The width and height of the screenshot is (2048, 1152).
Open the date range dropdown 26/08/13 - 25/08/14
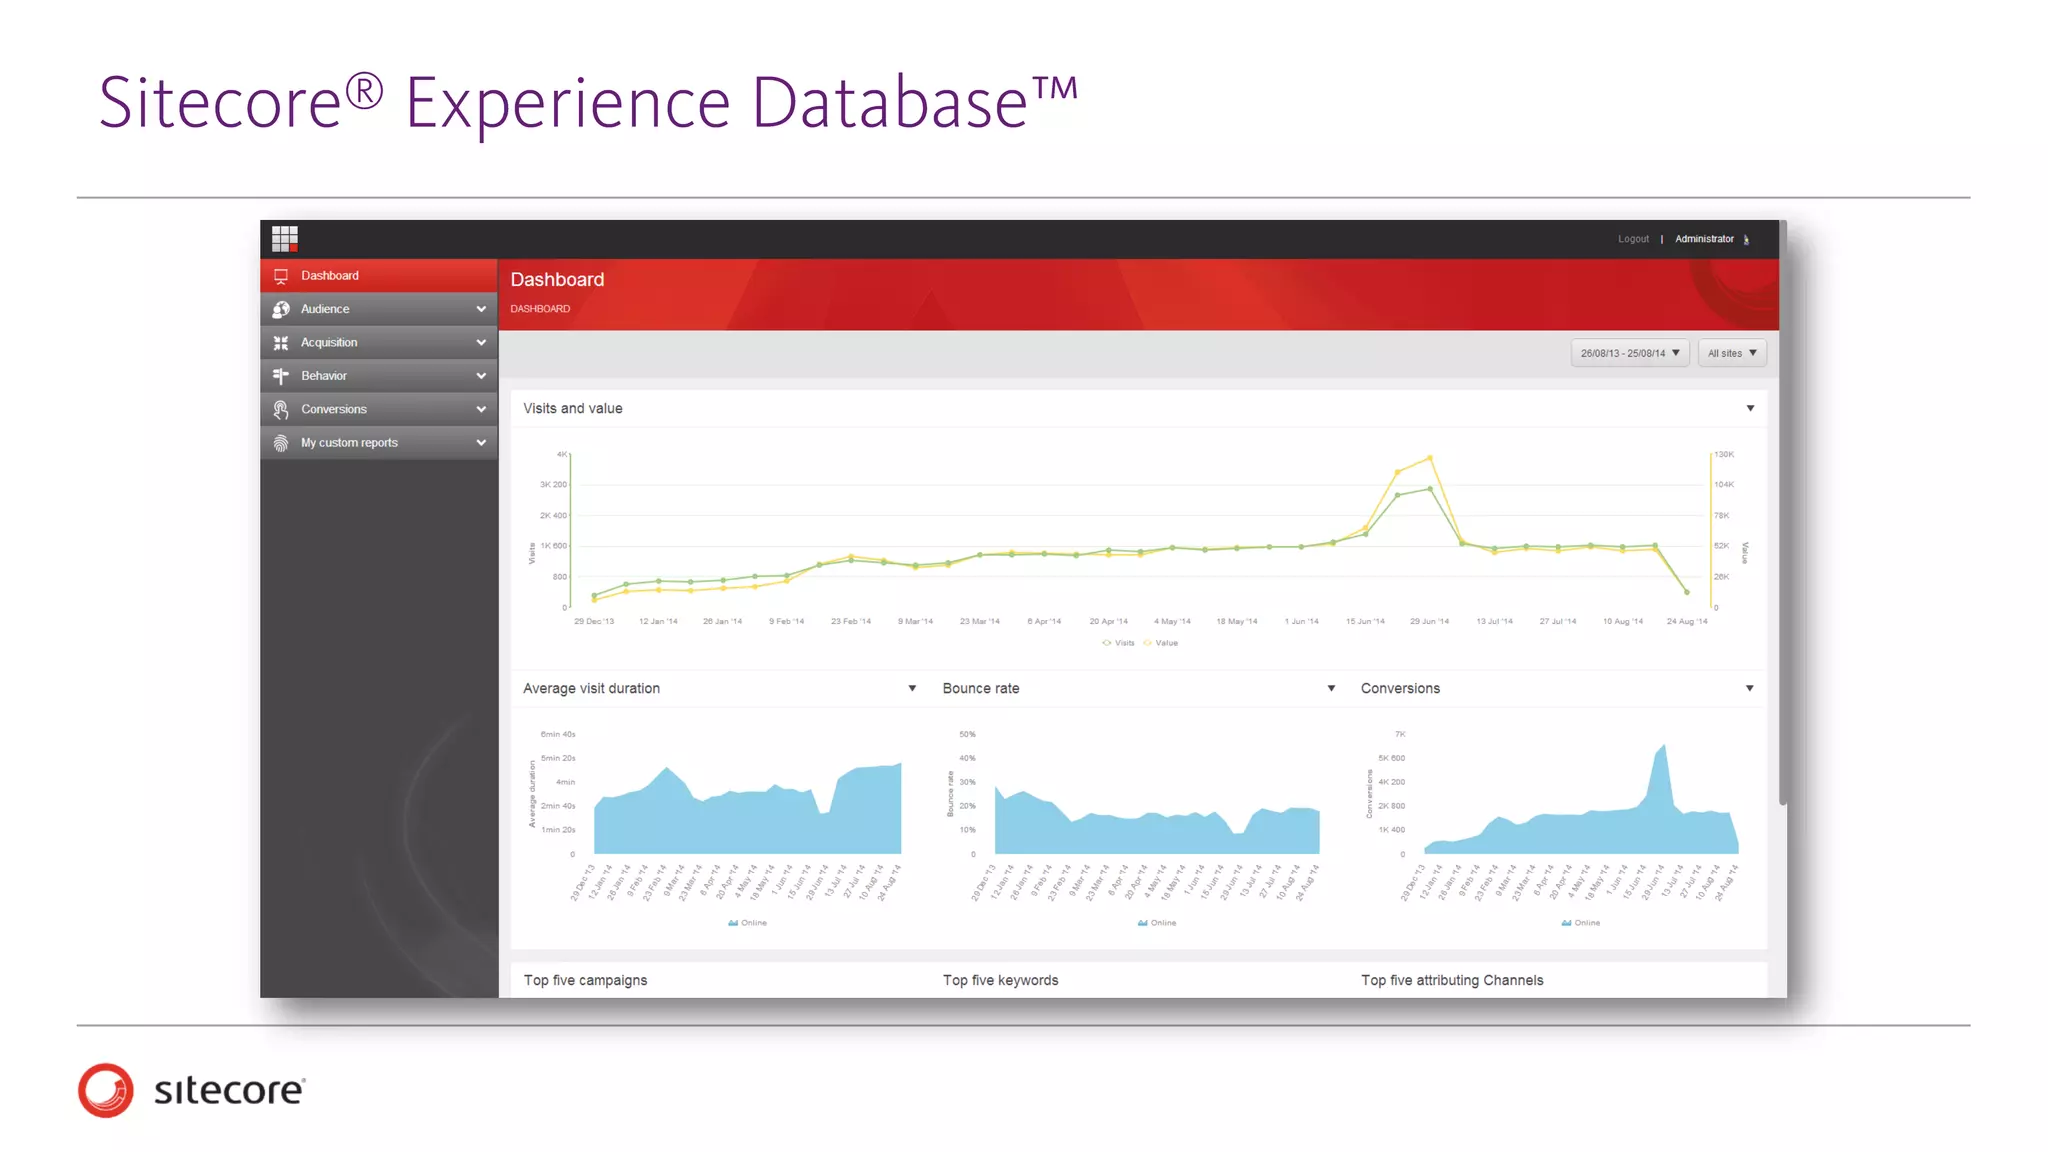(1630, 353)
